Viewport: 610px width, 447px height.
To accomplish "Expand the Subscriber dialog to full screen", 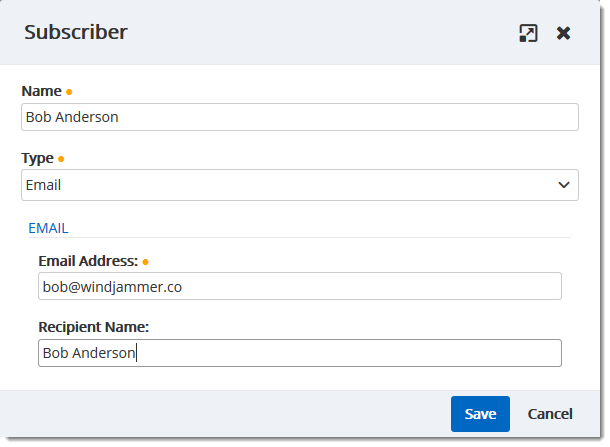I will pos(528,33).
